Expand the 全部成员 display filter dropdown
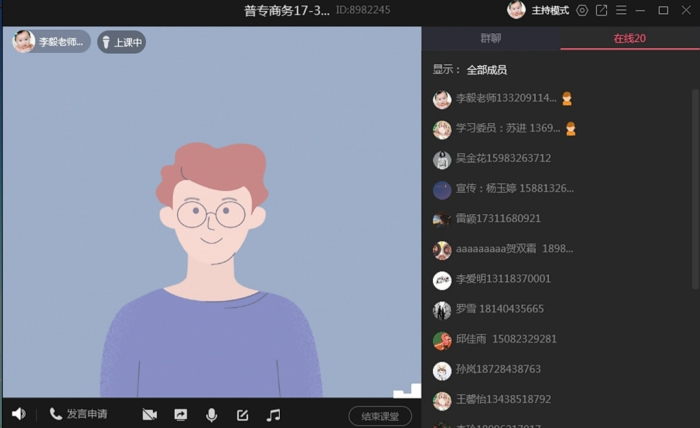 [486, 70]
